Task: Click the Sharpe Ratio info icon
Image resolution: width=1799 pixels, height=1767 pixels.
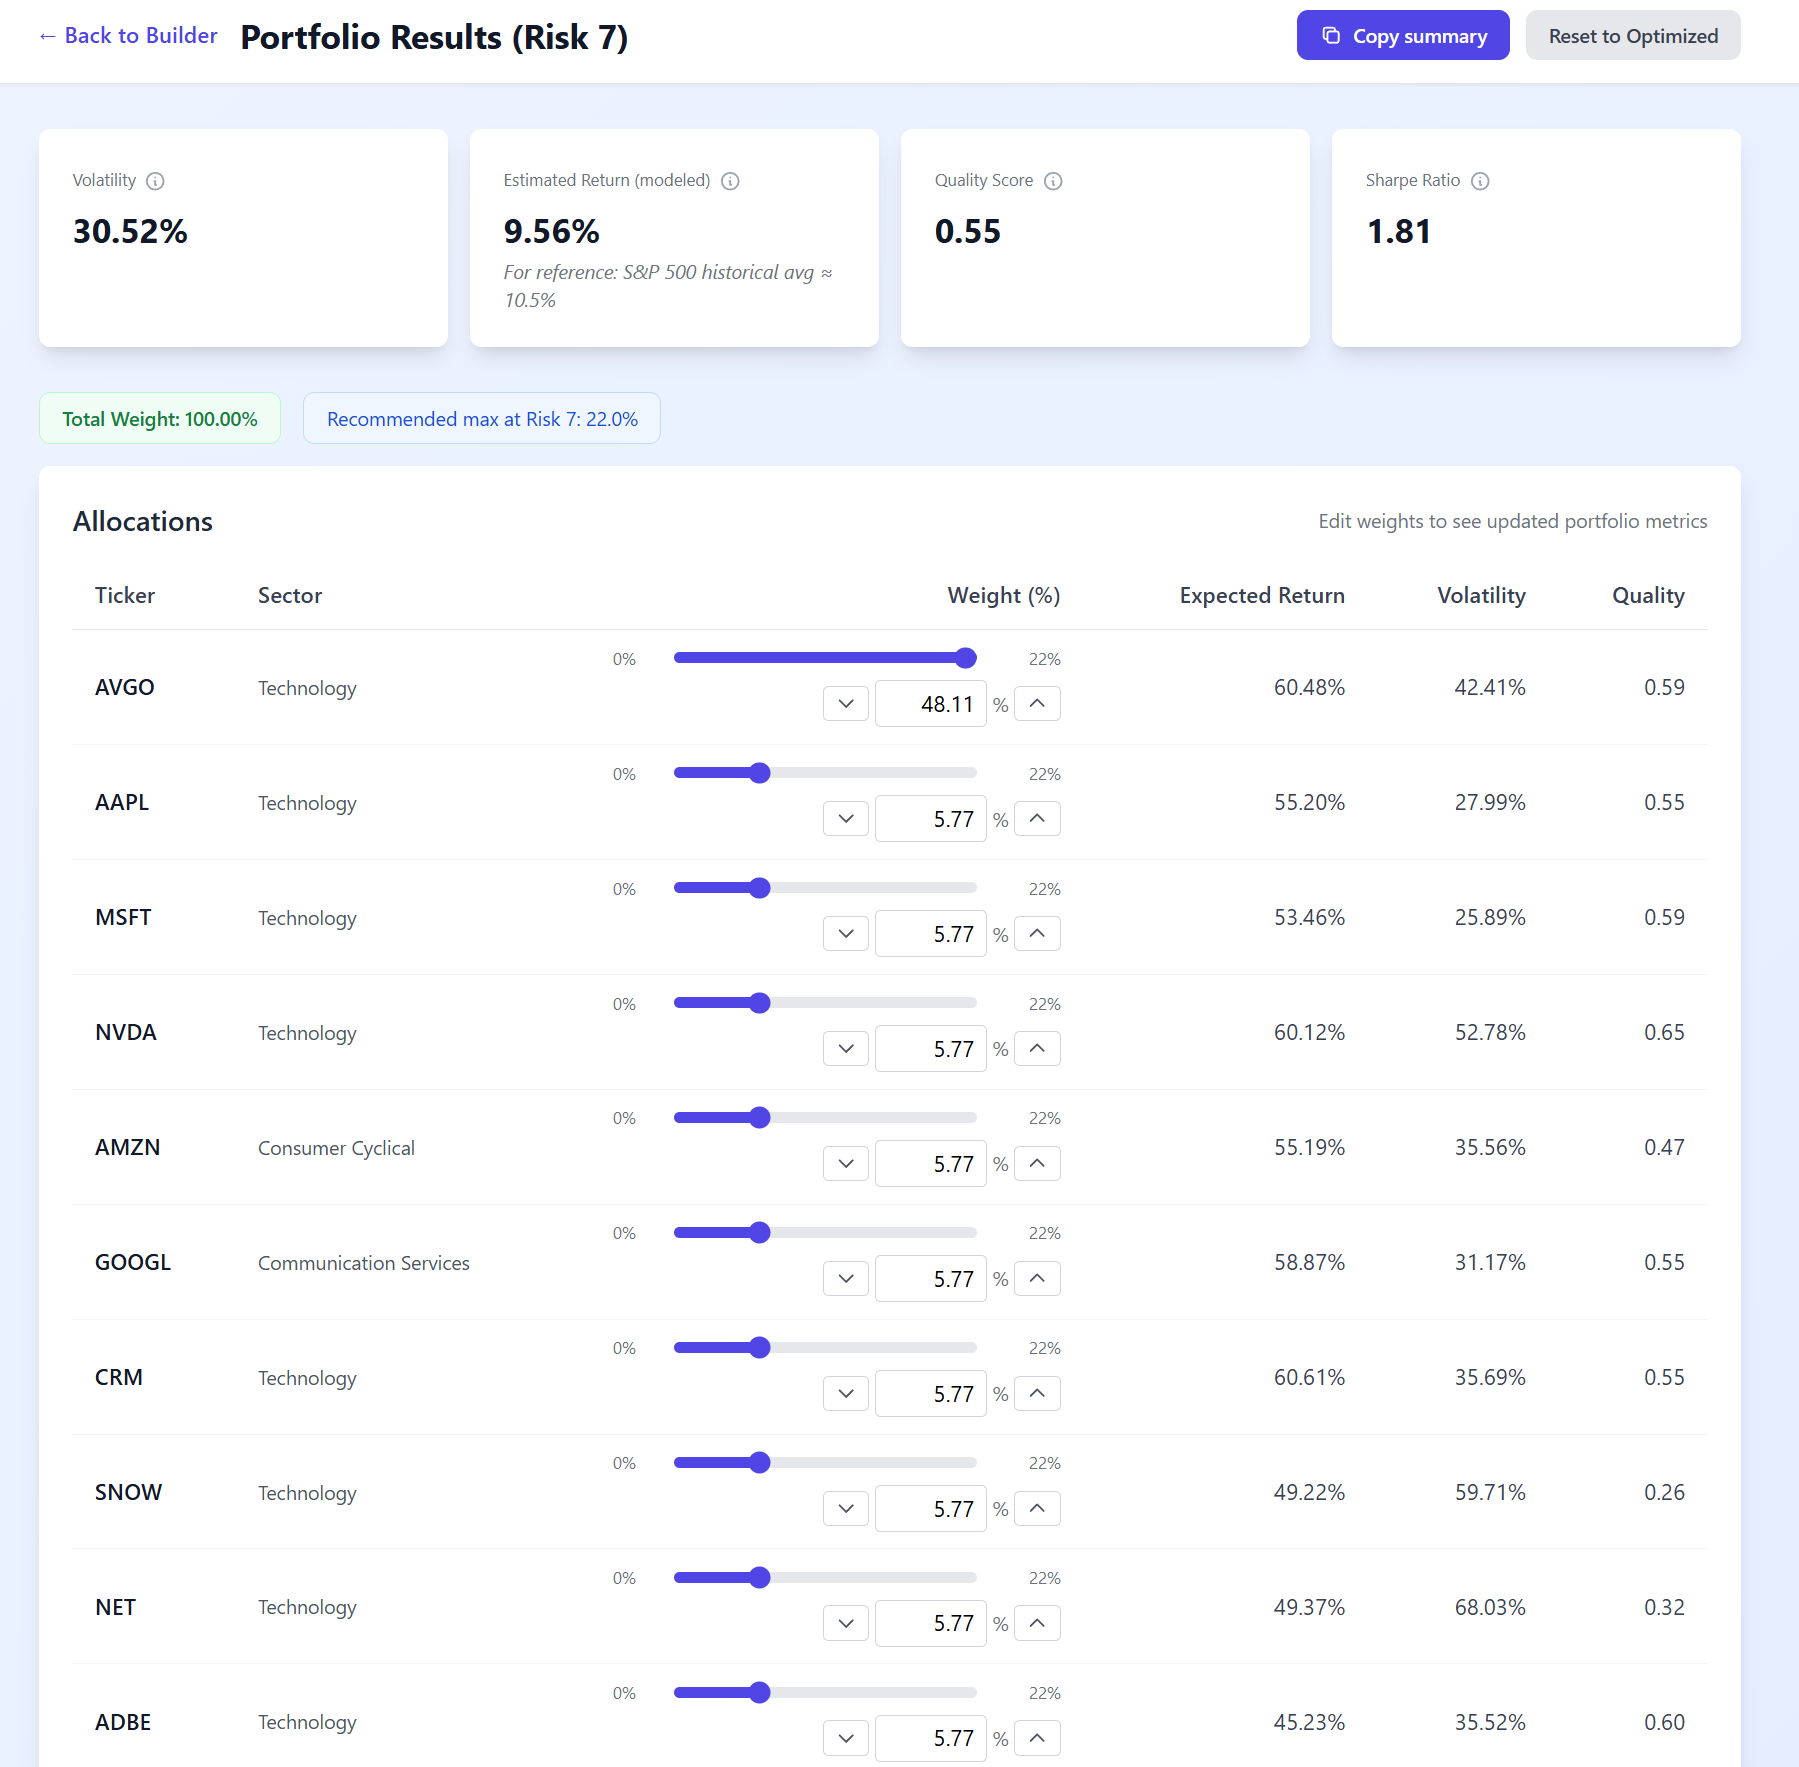Action: [1479, 181]
